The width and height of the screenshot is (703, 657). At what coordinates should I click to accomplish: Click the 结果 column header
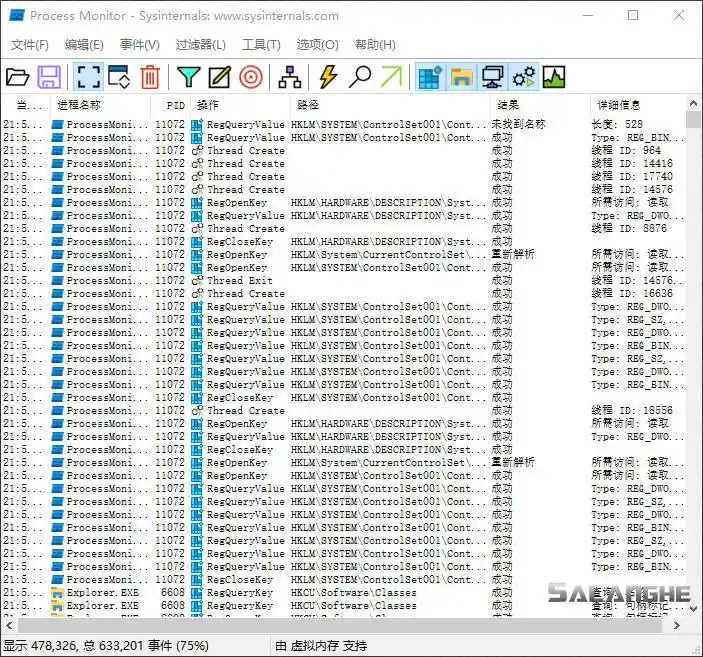click(540, 105)
